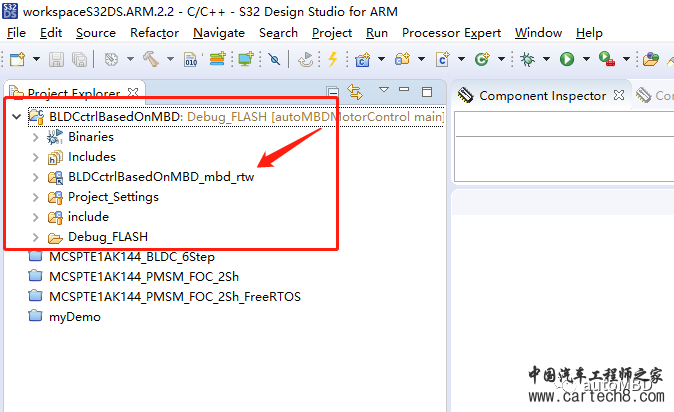
Task: Click the new C source file icon
Action: tap(442, 59)
